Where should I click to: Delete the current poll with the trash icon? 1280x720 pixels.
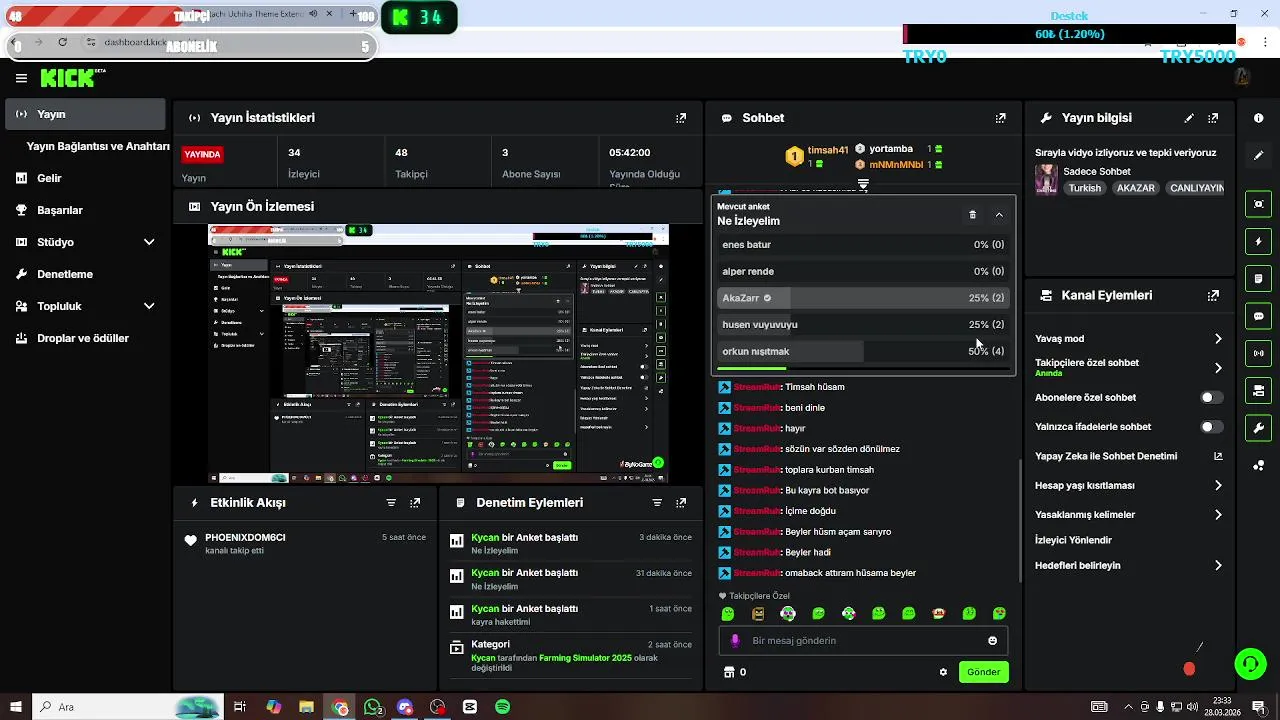(972, 214)
